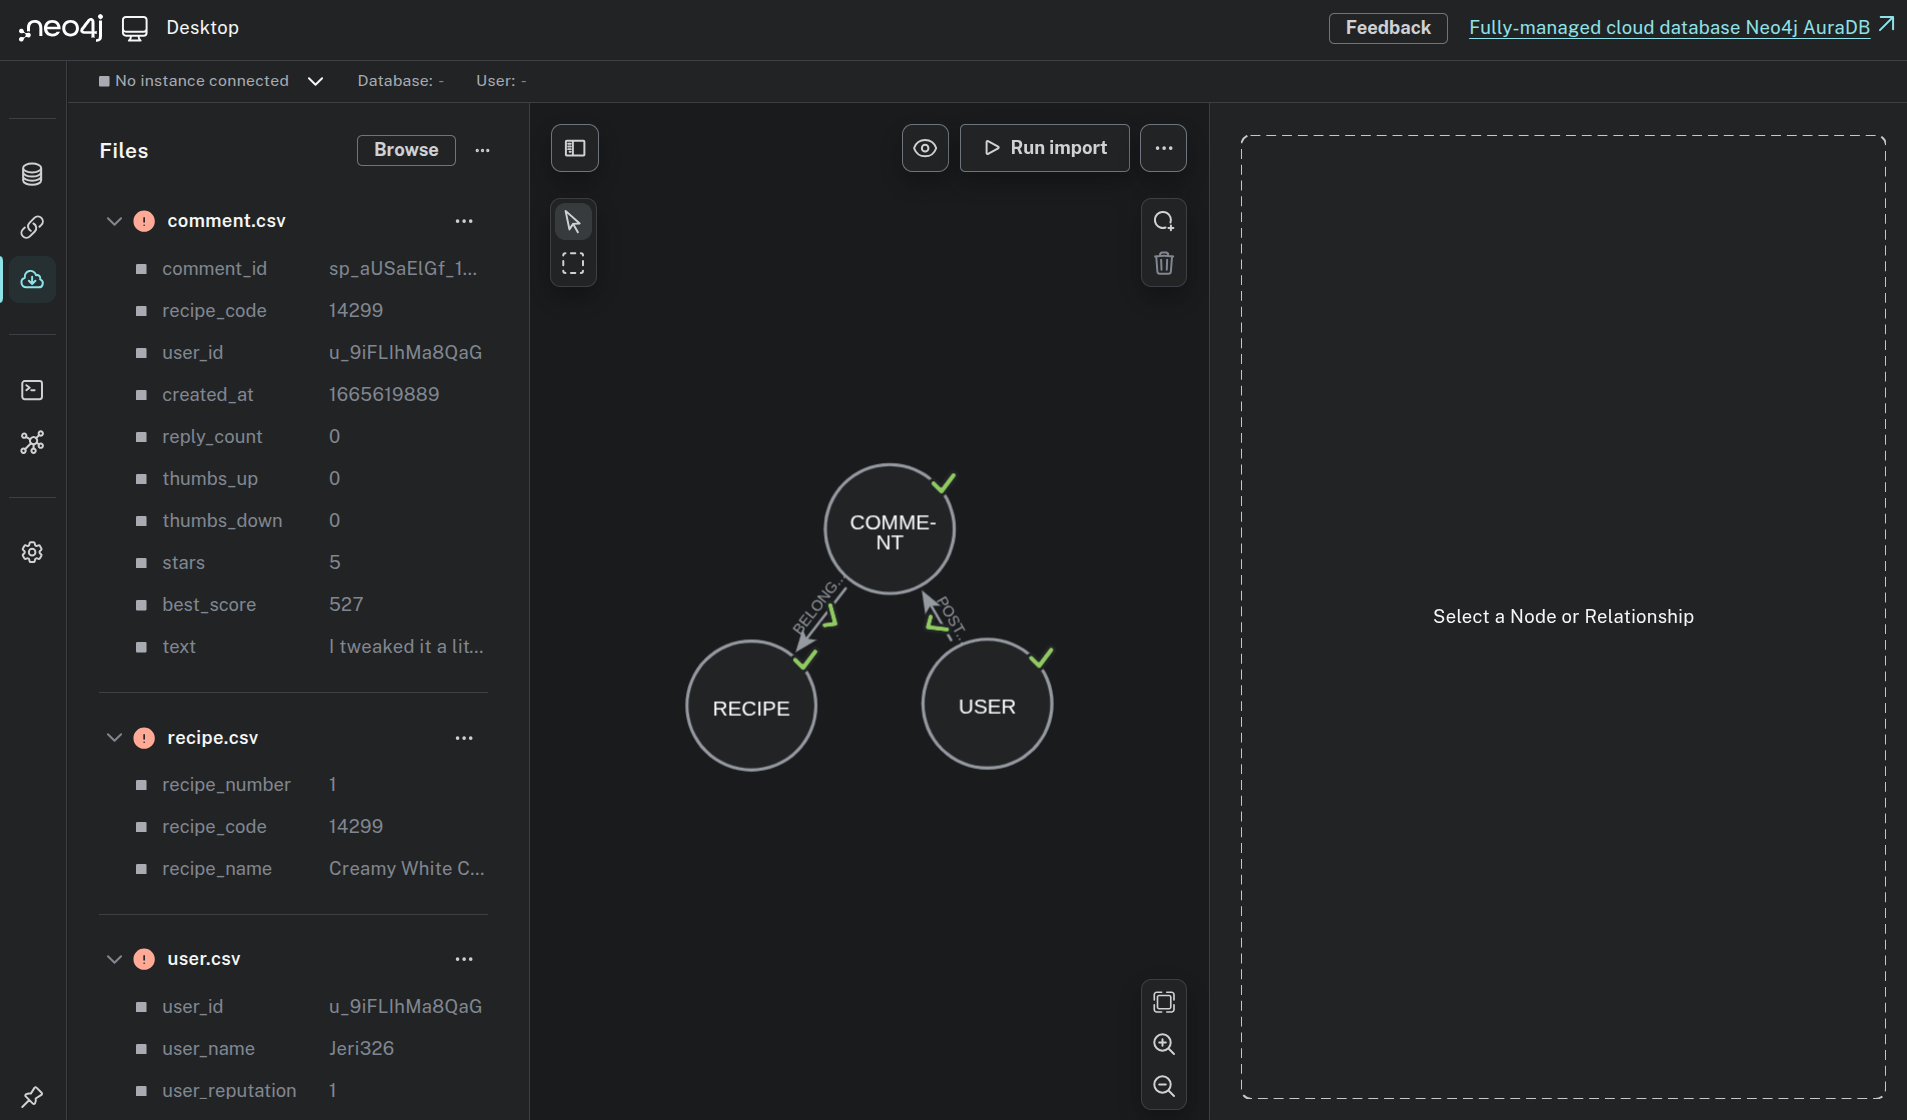Zoom in on the graph canvas
Viewport: 1907px width, 1120px height.
point(1163,1044)
